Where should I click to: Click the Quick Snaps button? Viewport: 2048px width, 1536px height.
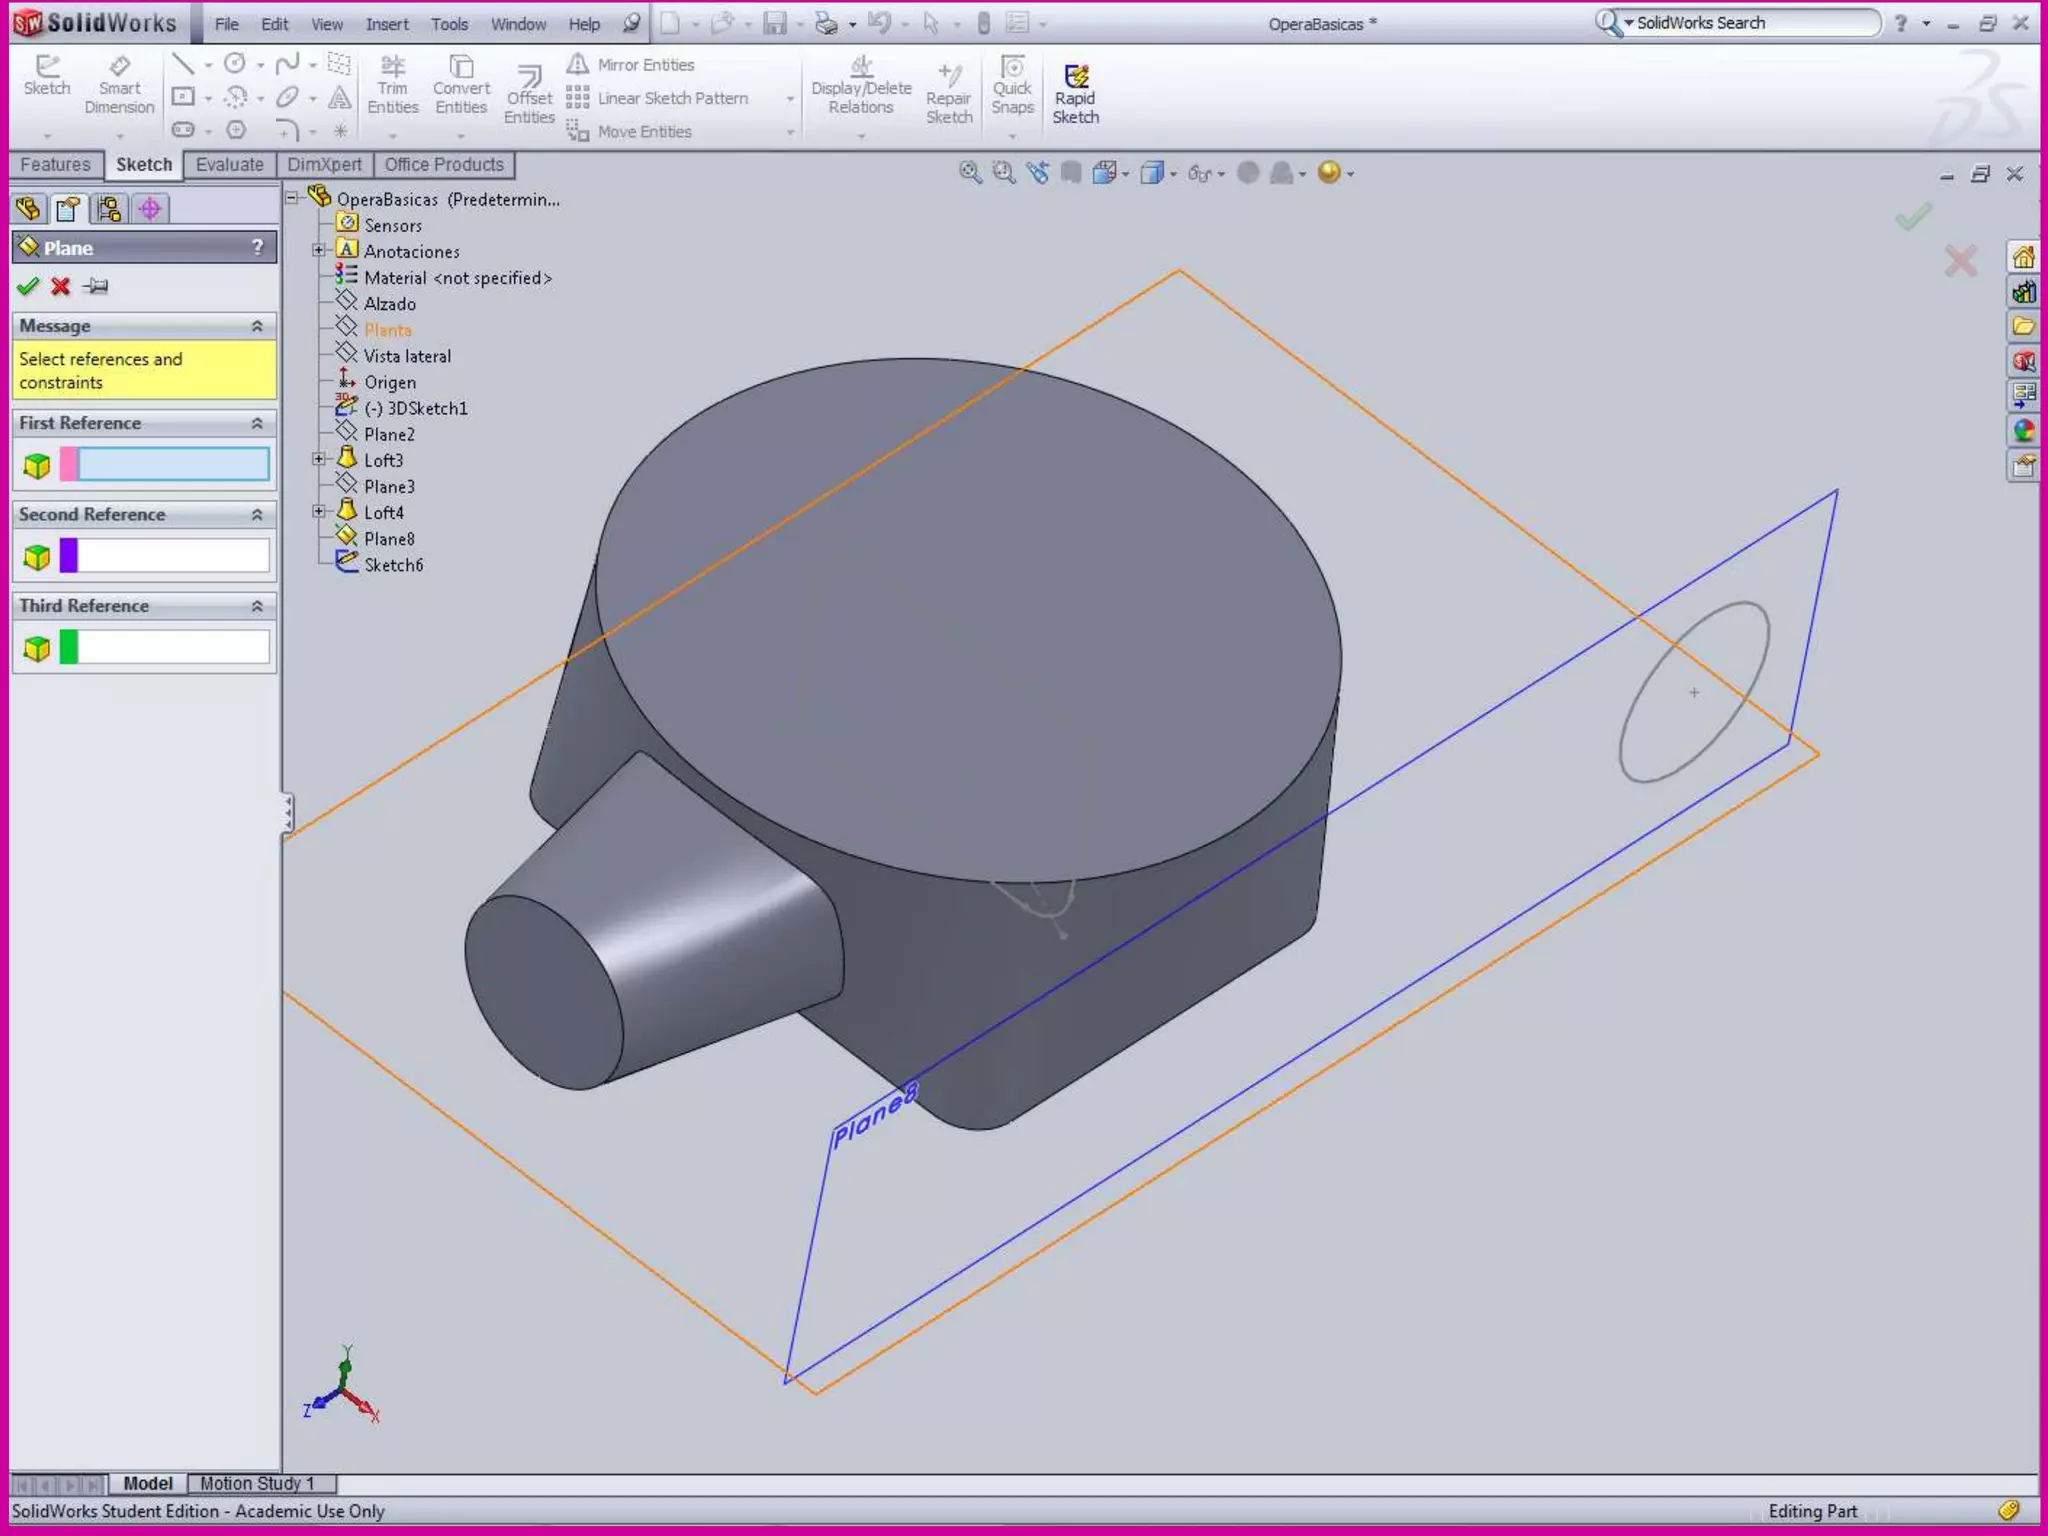(1012, 85)
